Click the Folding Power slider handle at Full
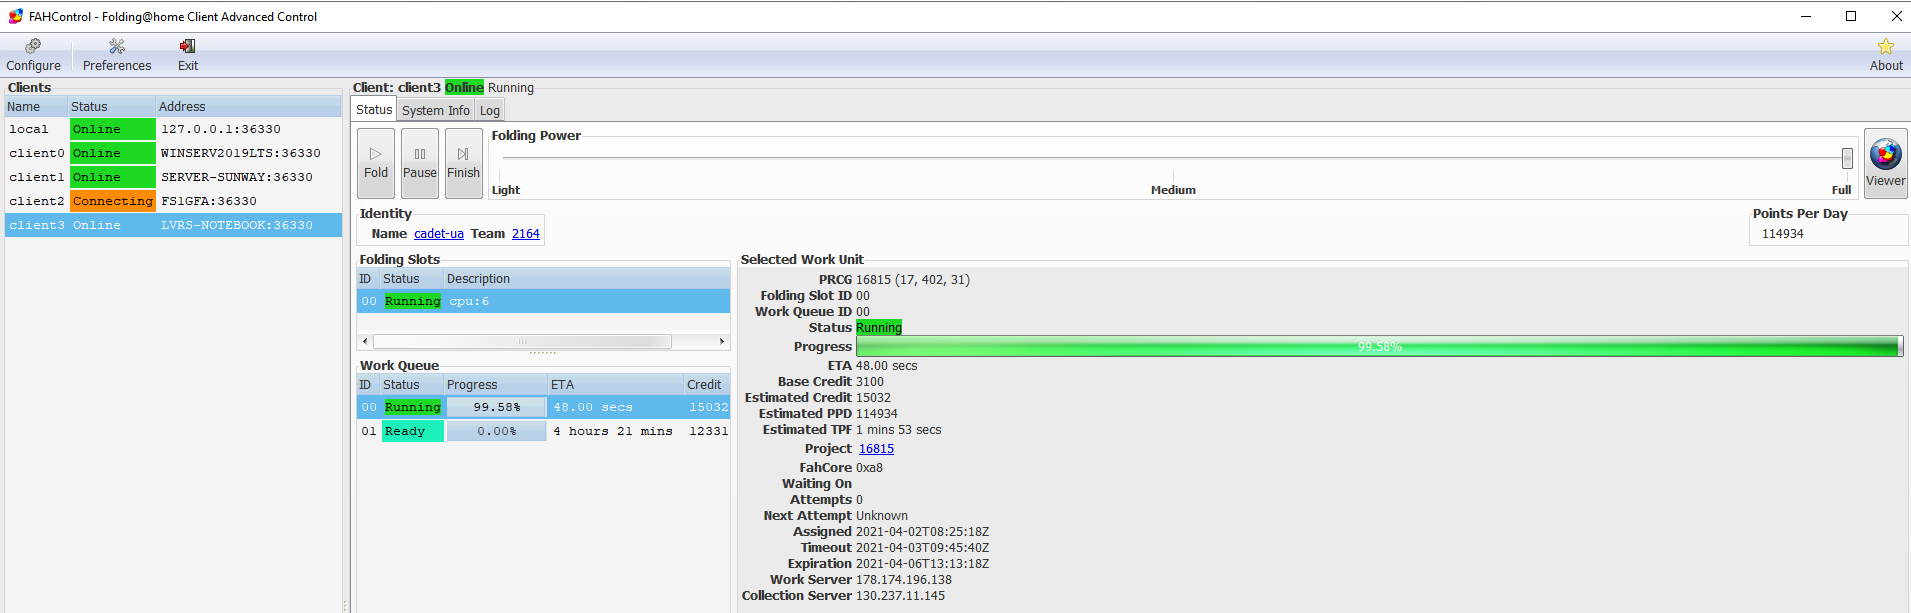The height and width of the screenshot is (613, 1911). click(x=1847, y=158)
